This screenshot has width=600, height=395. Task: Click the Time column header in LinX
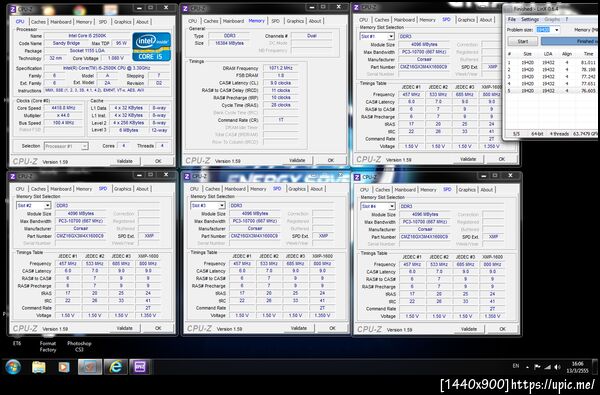coord(589,54)
